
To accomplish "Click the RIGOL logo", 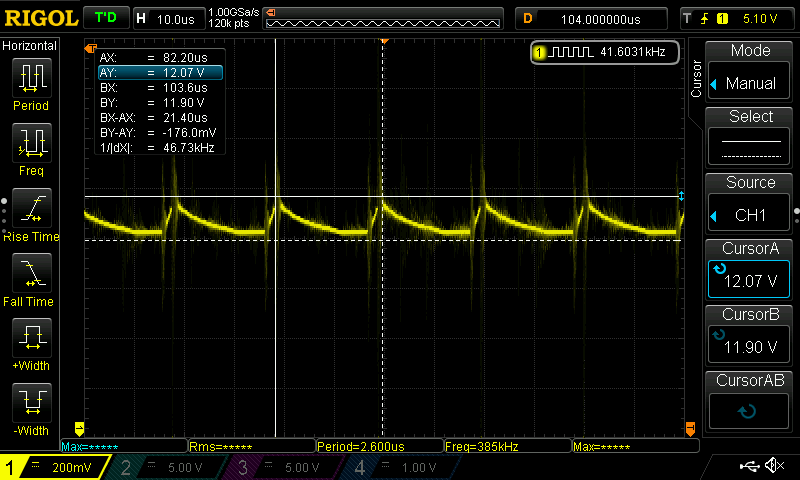I will coord(41,19).
